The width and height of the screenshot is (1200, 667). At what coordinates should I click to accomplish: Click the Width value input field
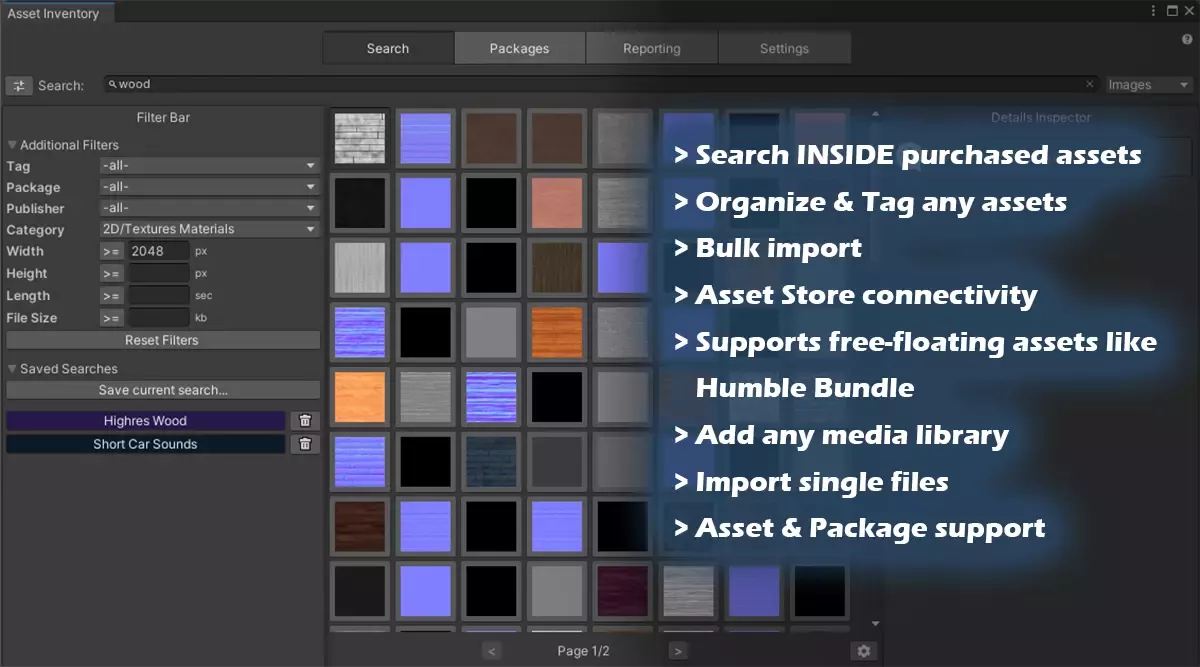158,252
